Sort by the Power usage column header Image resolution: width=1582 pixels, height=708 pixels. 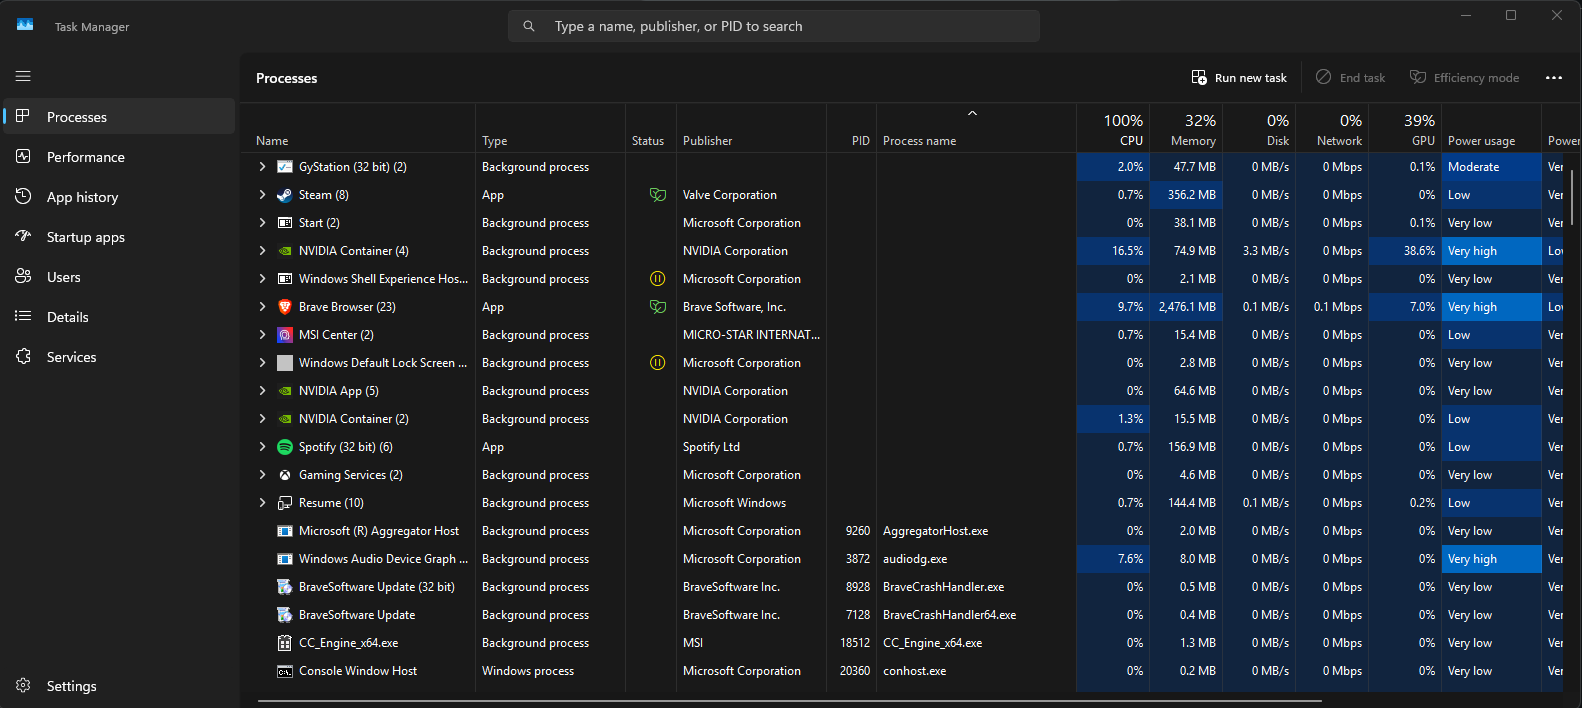pos(1491,129)
